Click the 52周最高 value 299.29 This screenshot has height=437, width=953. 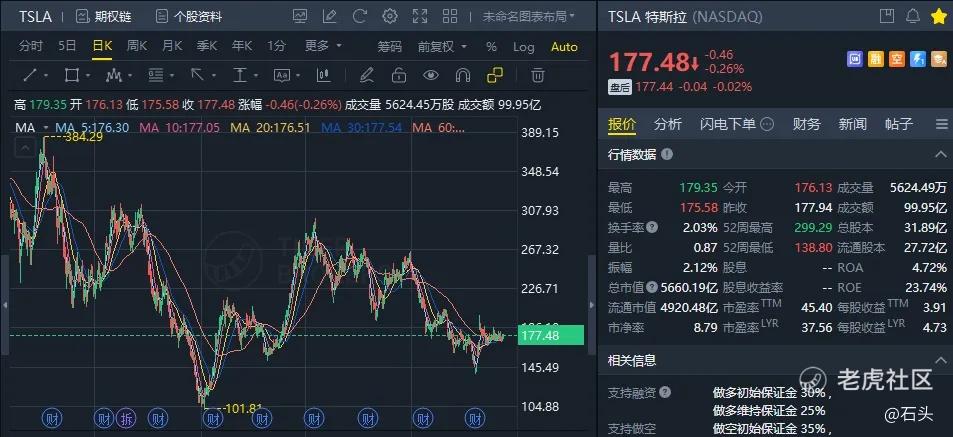(x=814, y=227)
